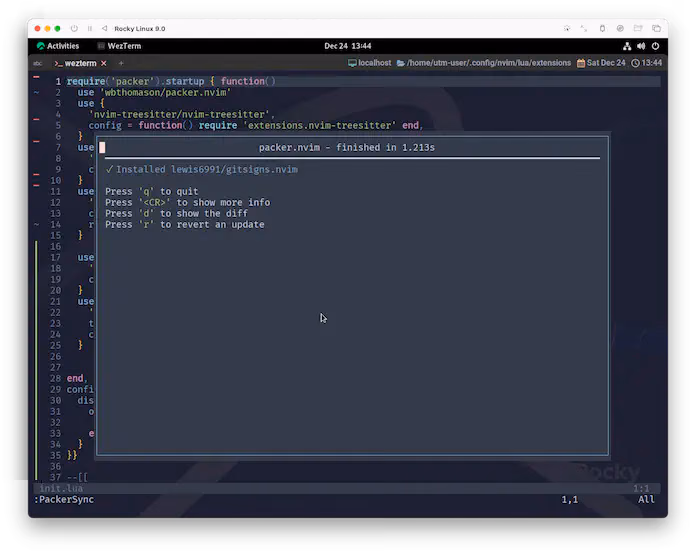This screenshot has height=555, width=696.
Task: Click the network status icon
Action: coord(627,46)
